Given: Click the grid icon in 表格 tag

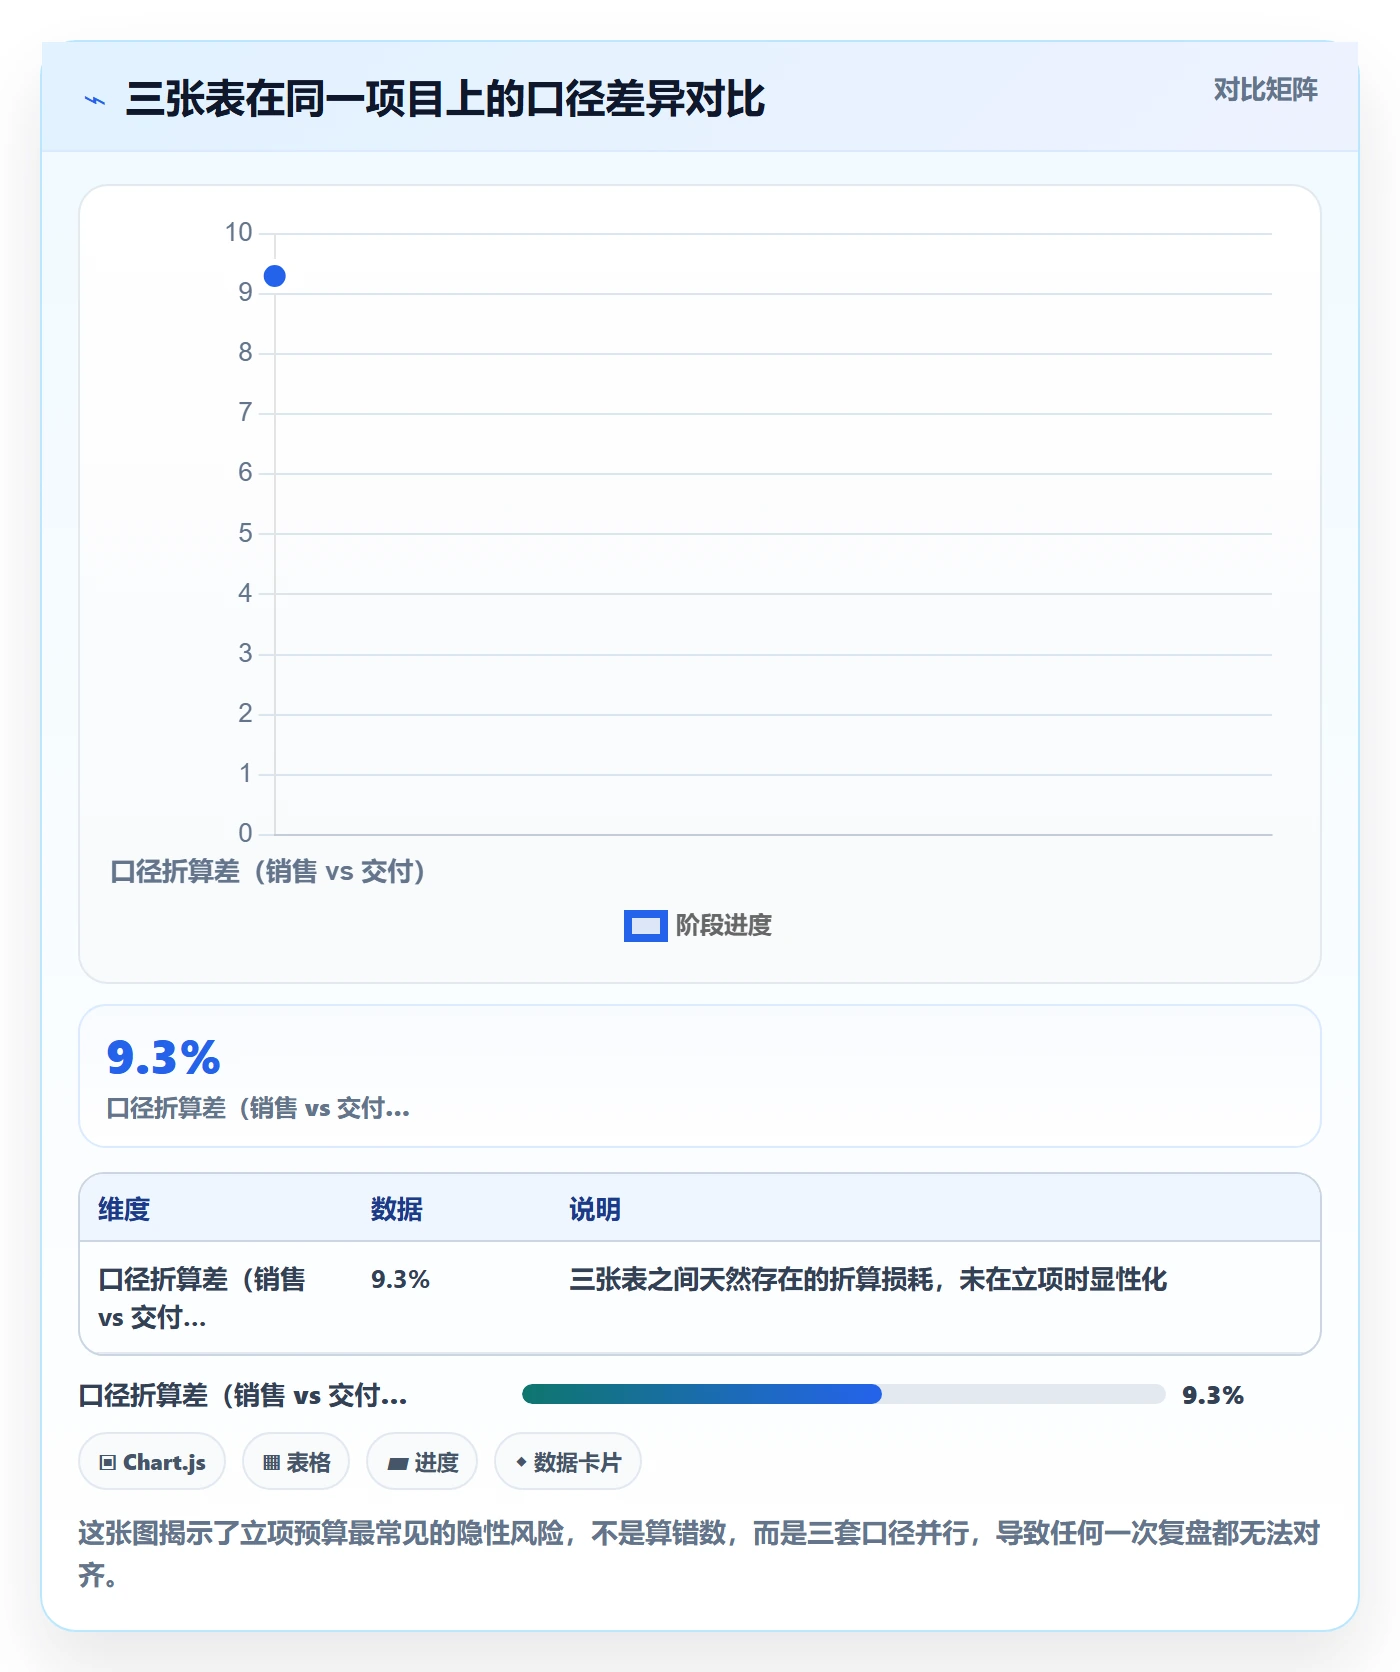Looking at the screenshot, I should tap(271, 1463).
